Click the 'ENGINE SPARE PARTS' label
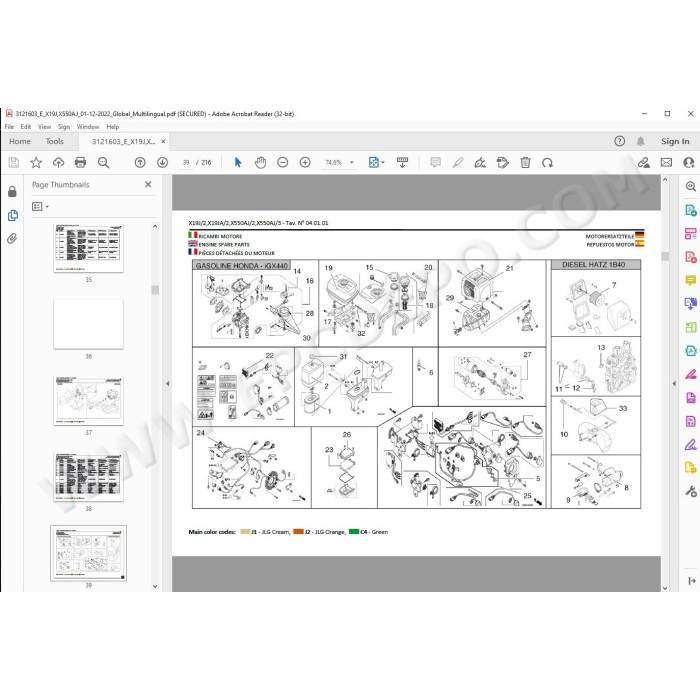The width and height of the screenshot is (700, 700). 224,245
